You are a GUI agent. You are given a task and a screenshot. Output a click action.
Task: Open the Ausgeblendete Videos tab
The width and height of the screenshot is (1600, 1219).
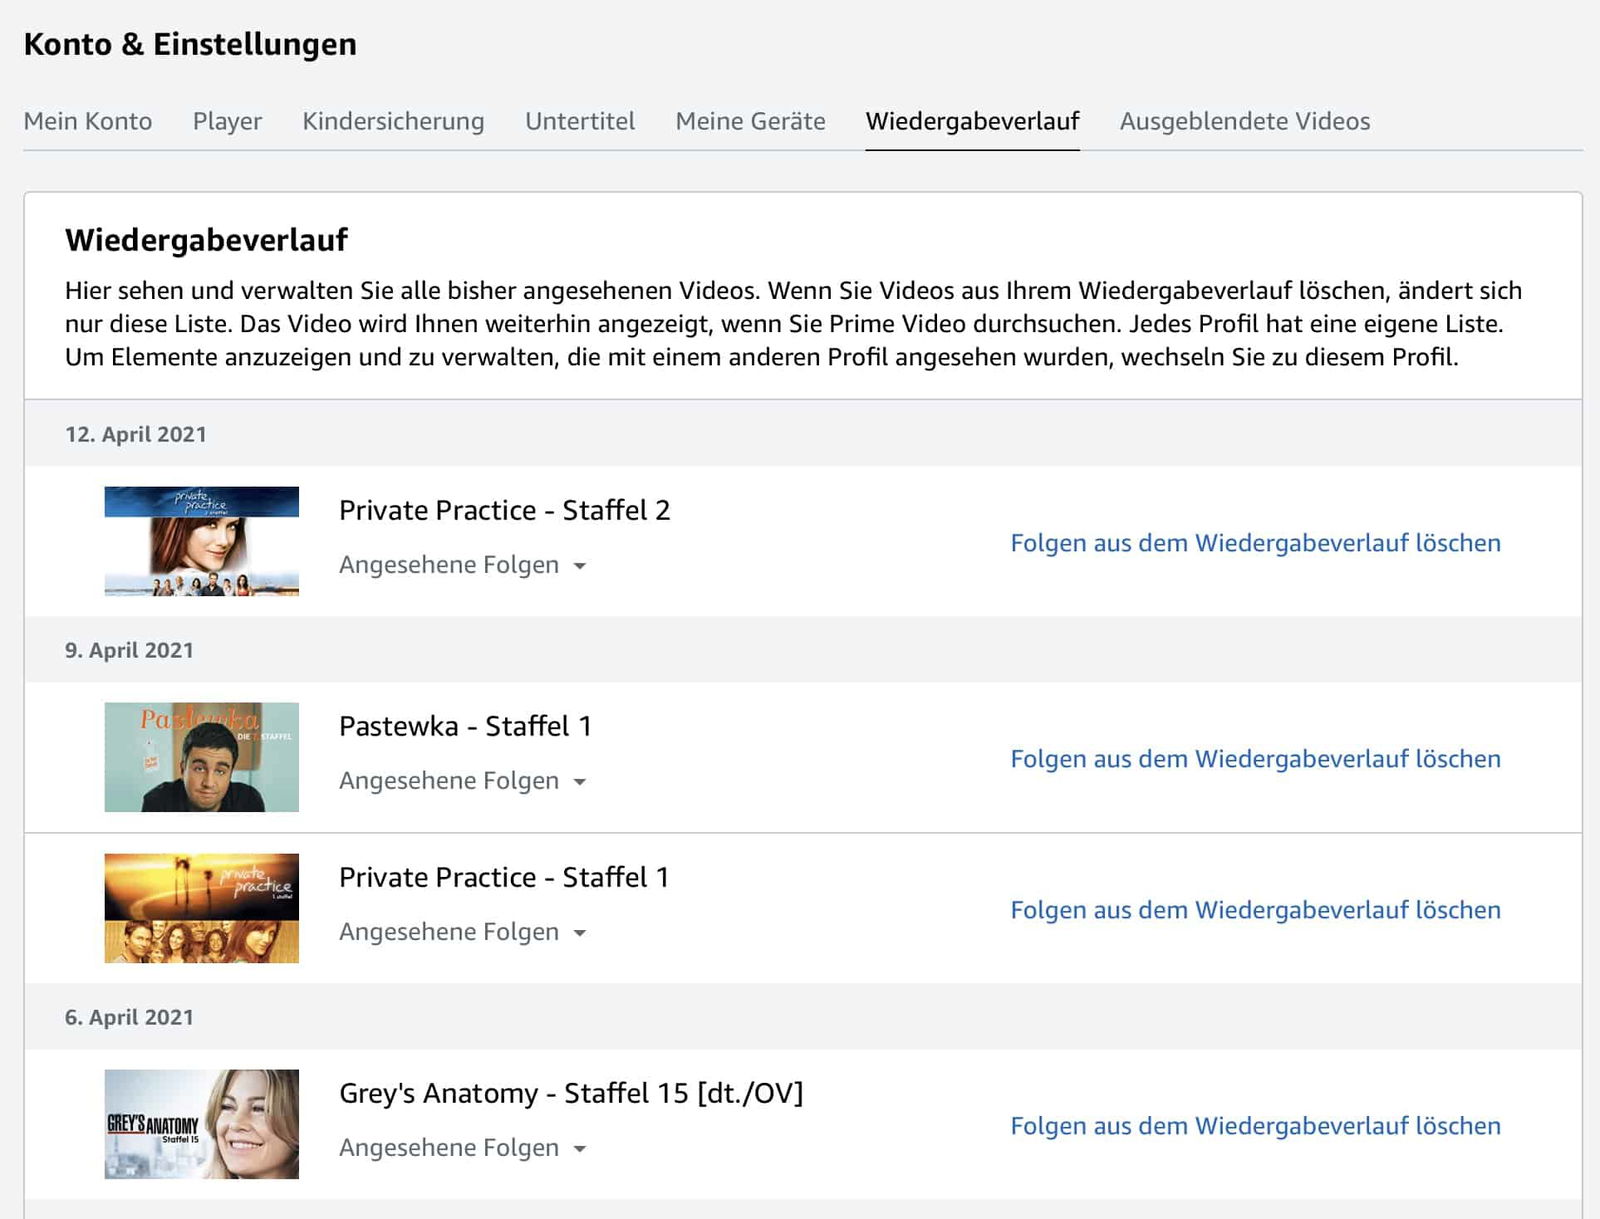point(1244,121)
